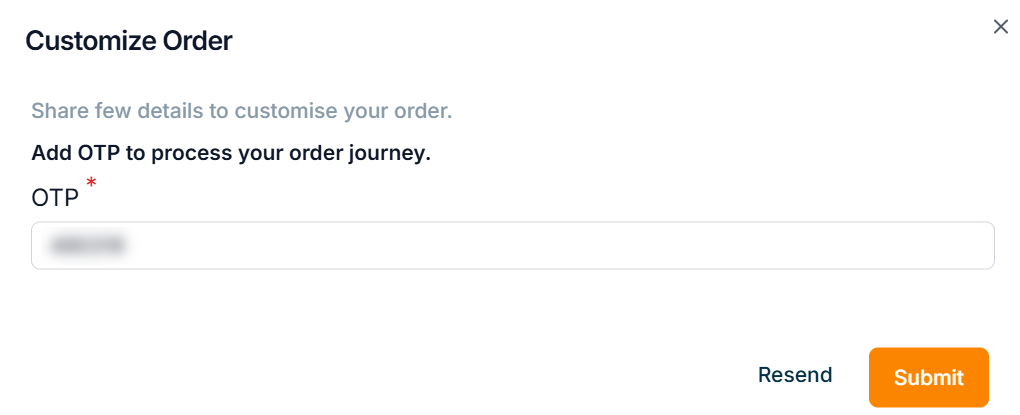Click the 'Share few details' subtitle text

[242, 110]
